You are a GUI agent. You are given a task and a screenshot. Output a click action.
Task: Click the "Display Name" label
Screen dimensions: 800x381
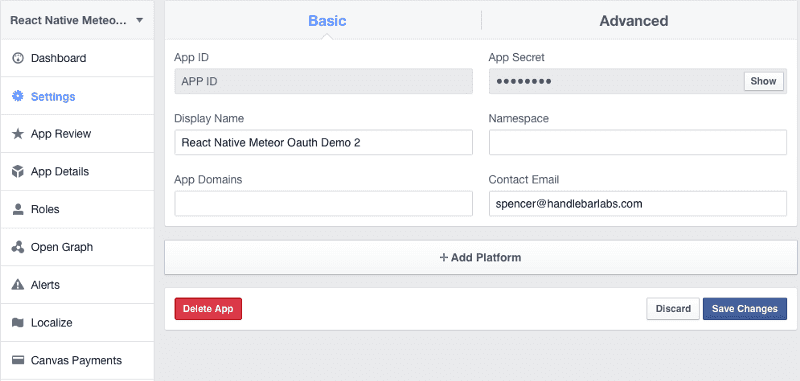[x=209, y=118]
